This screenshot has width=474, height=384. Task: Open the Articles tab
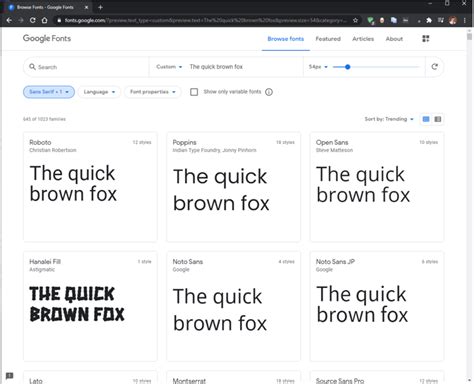[363, 39]
